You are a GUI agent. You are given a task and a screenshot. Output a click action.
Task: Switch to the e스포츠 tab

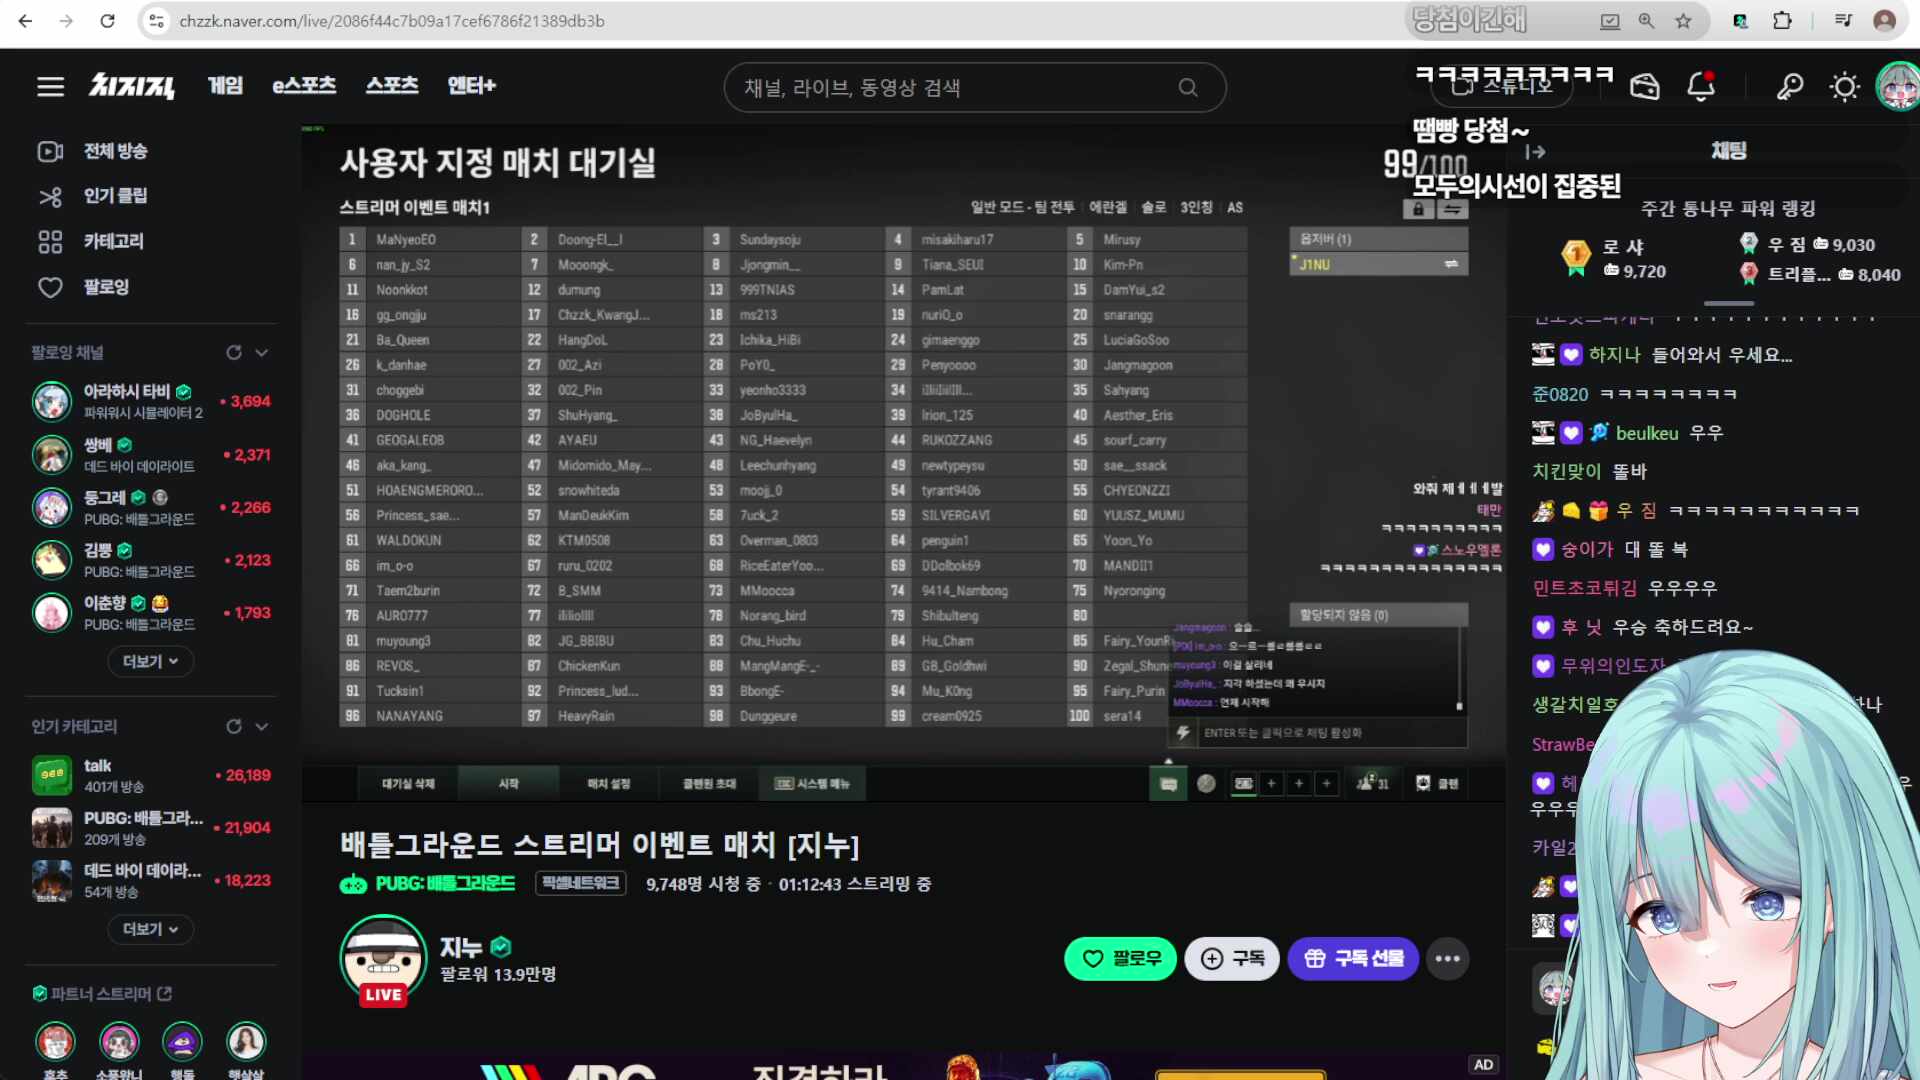click(303, 85)
